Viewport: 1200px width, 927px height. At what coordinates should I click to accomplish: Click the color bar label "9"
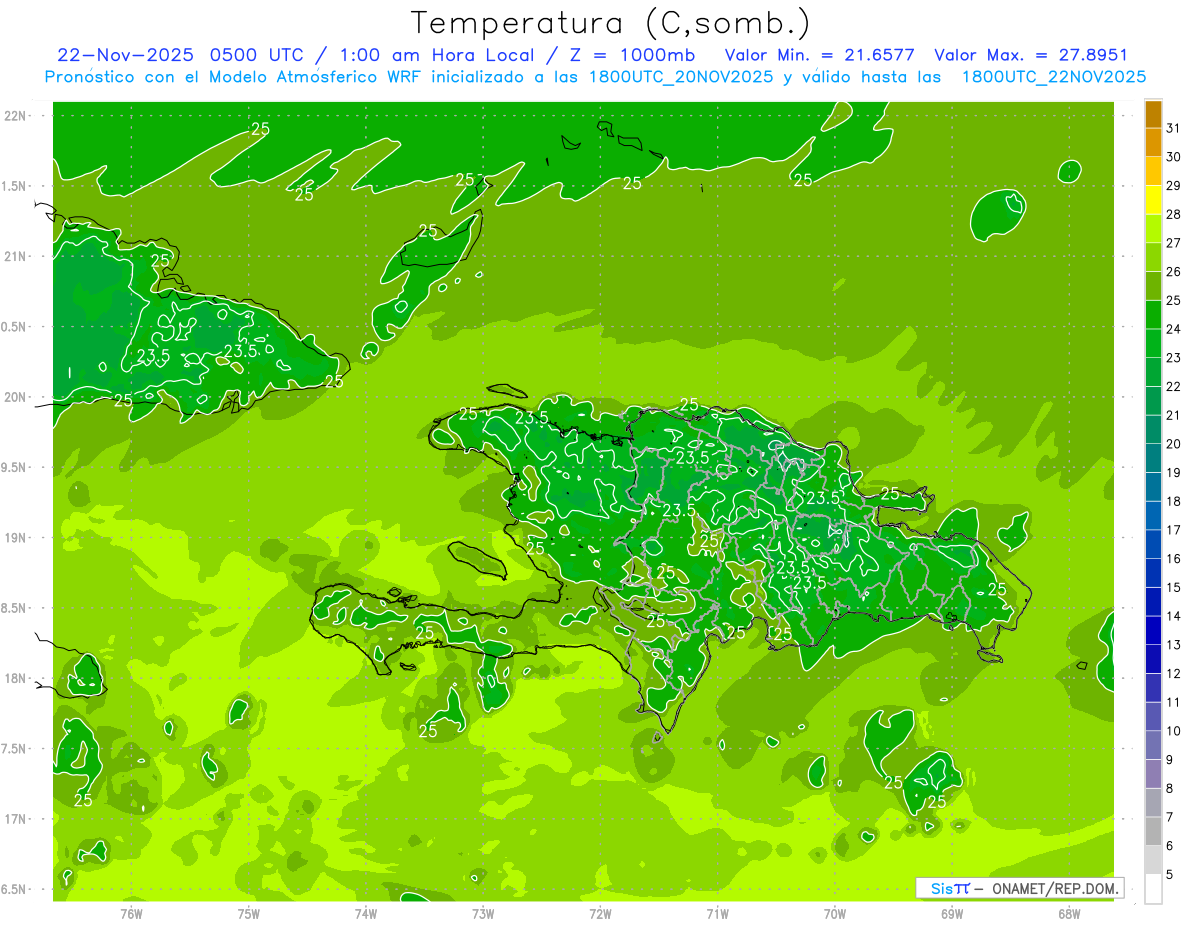1169,760
